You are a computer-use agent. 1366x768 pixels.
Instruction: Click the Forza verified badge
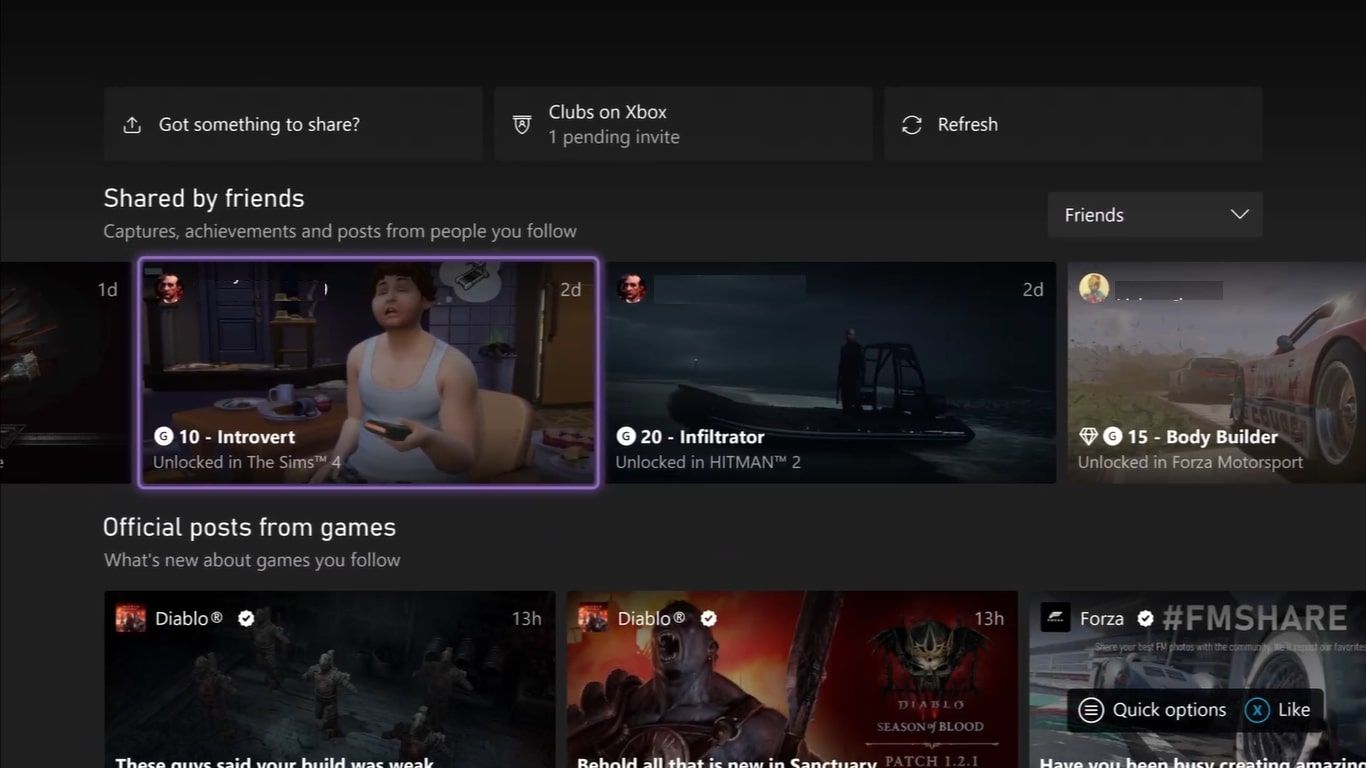1145,619
